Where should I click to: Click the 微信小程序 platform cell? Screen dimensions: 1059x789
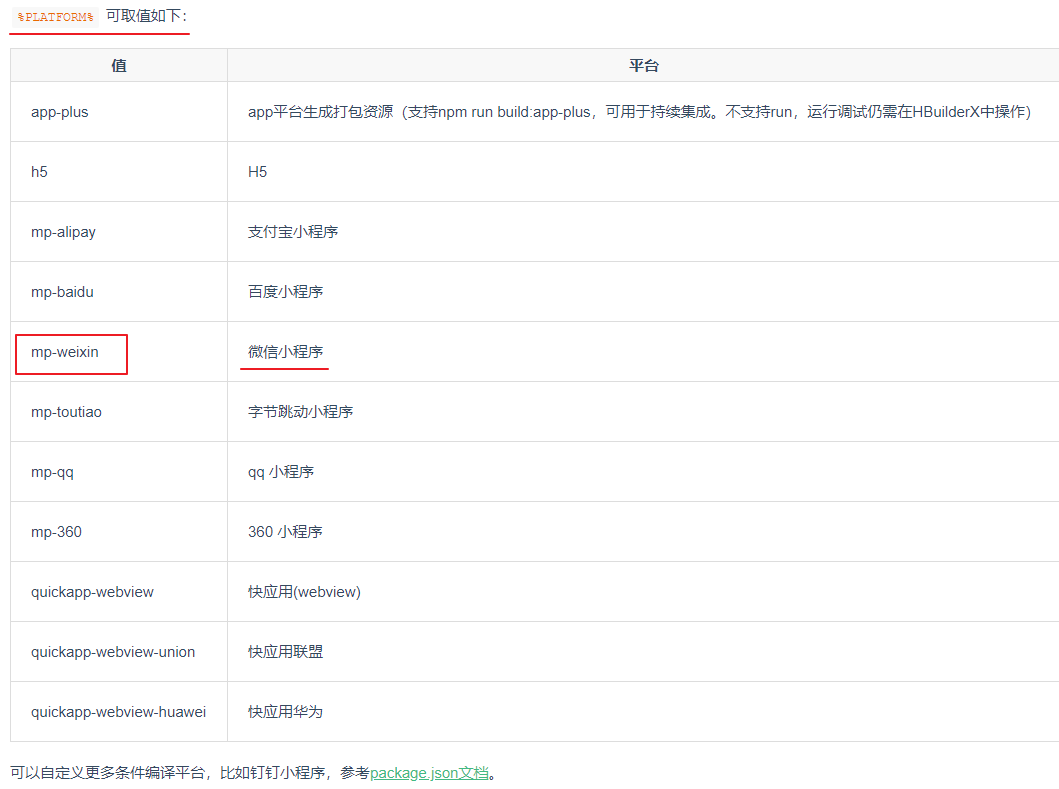tap(643, 352)
